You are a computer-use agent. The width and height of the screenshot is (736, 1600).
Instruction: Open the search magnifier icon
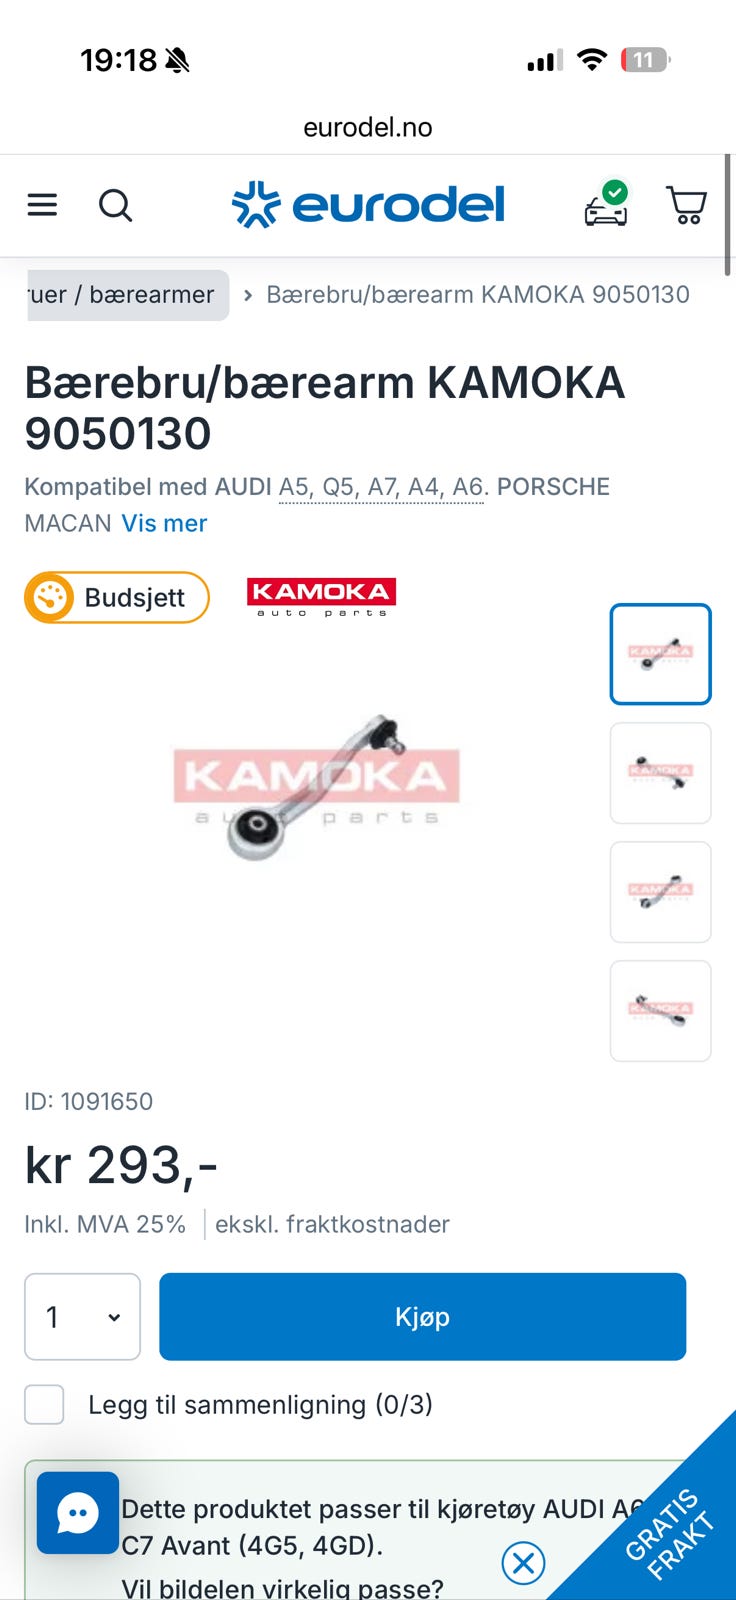click(115, 205)
